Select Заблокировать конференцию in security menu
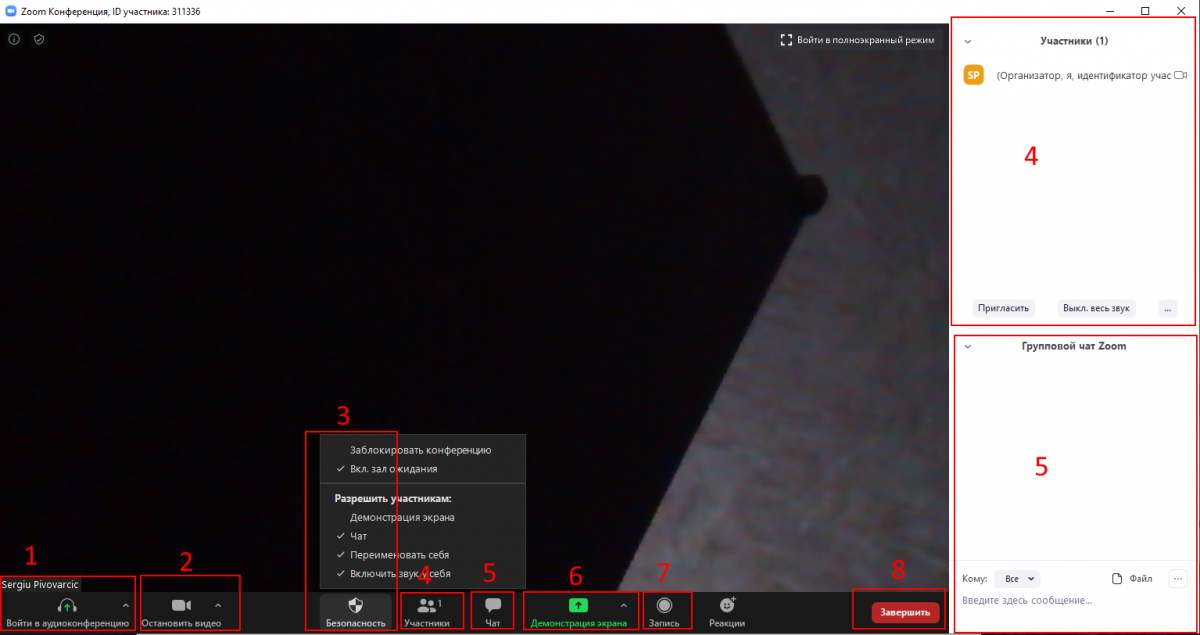 coord(420,450)
